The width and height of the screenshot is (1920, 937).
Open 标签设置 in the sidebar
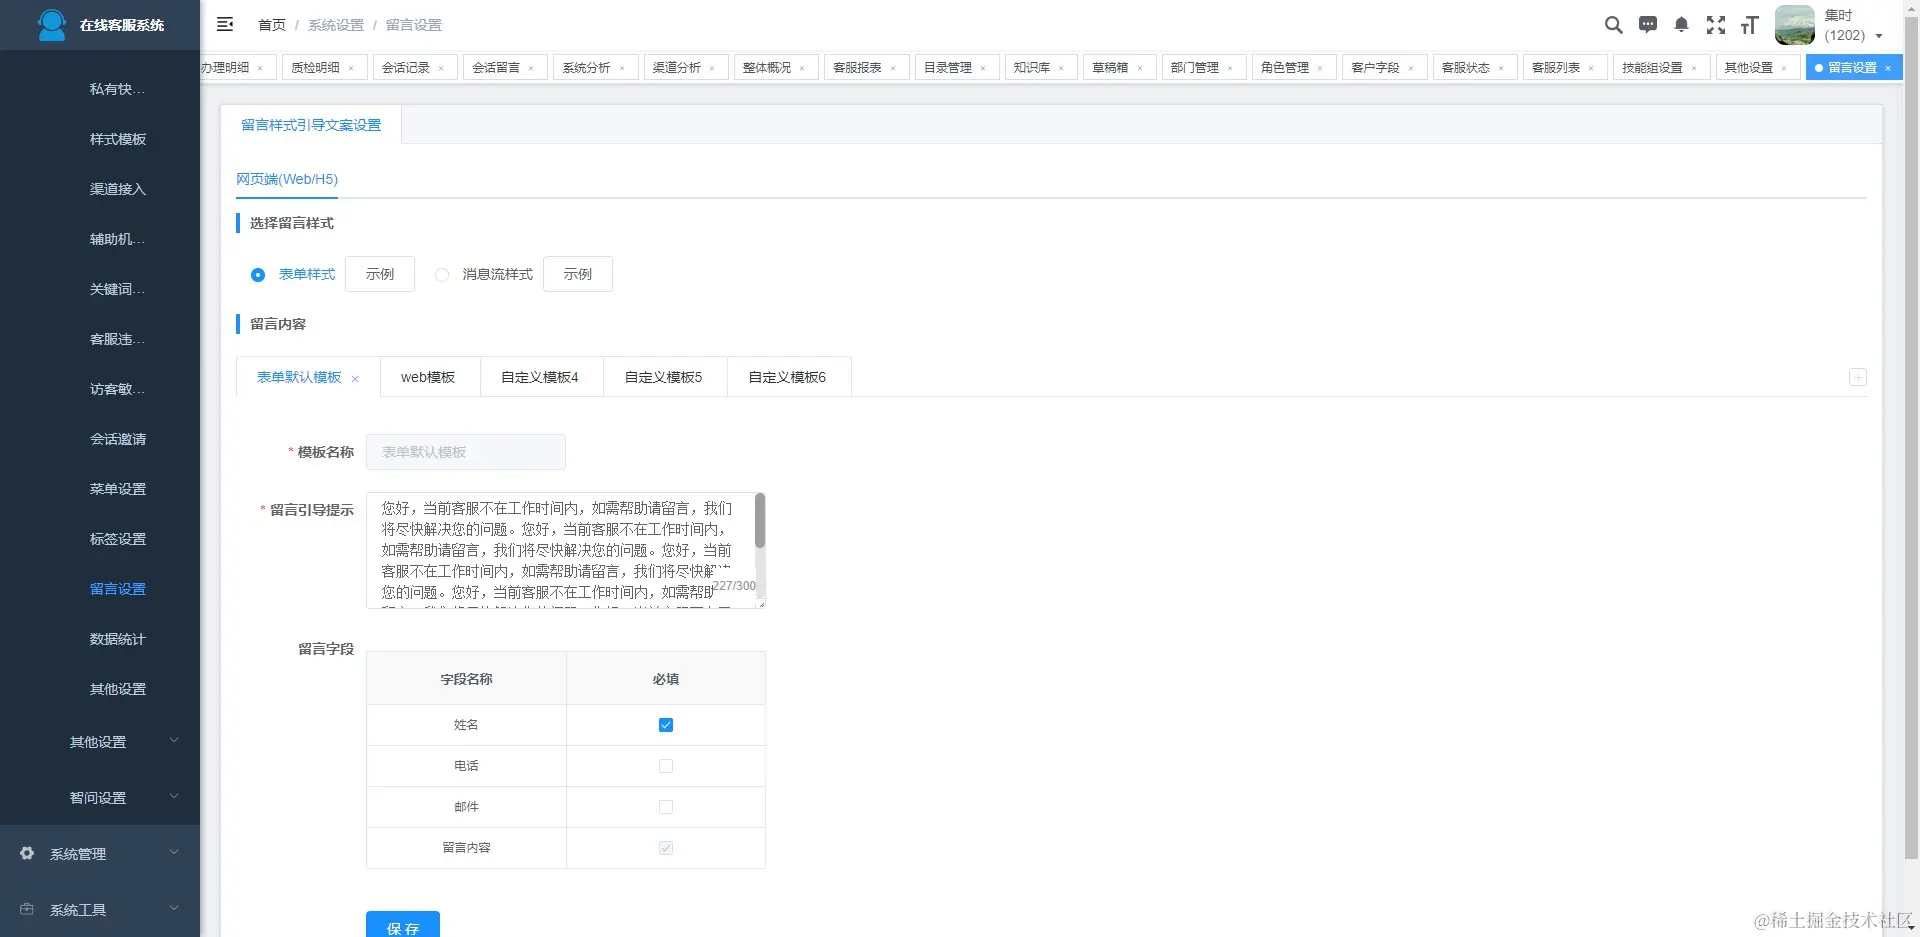tap(118, 539)
